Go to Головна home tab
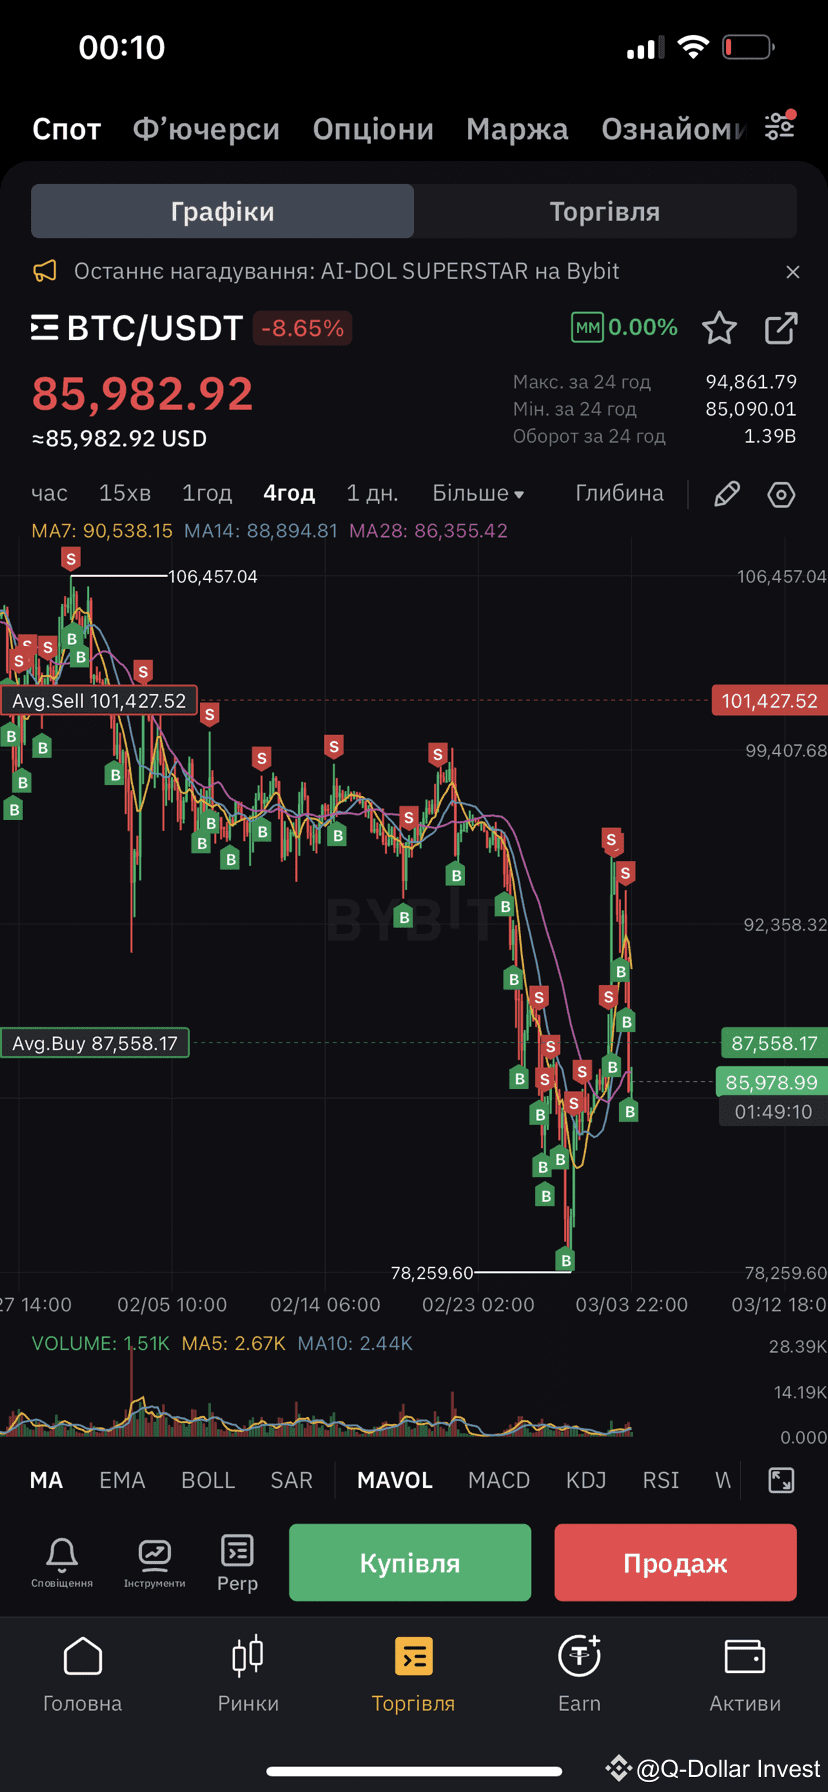828x1792 pixels. 82,1675
